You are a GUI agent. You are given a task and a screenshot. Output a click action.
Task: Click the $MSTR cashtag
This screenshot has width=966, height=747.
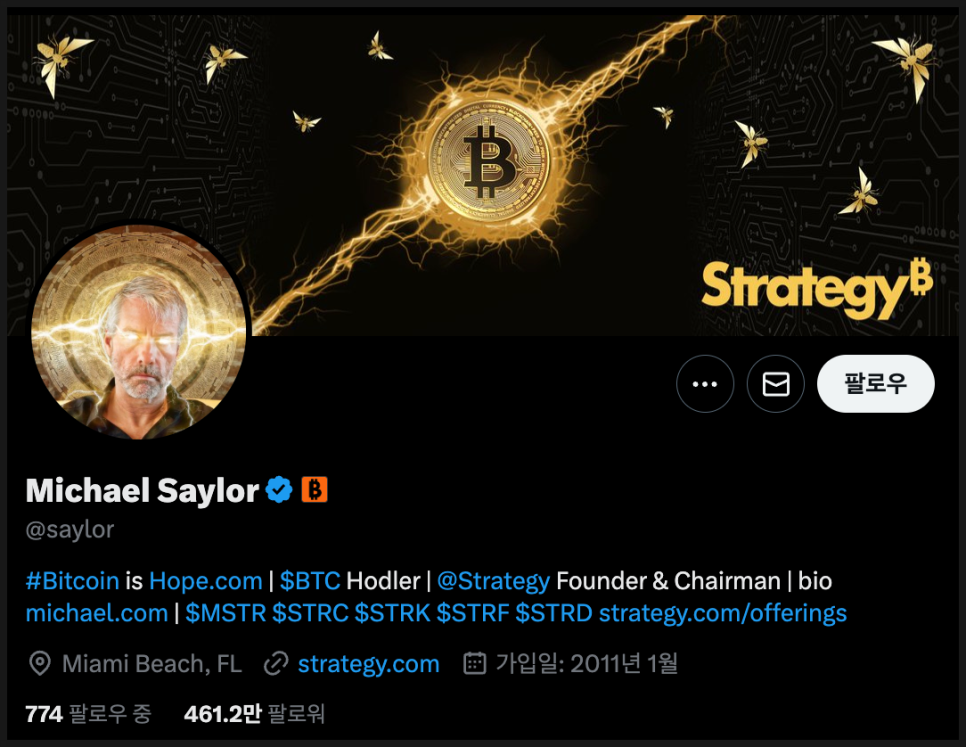225,613
